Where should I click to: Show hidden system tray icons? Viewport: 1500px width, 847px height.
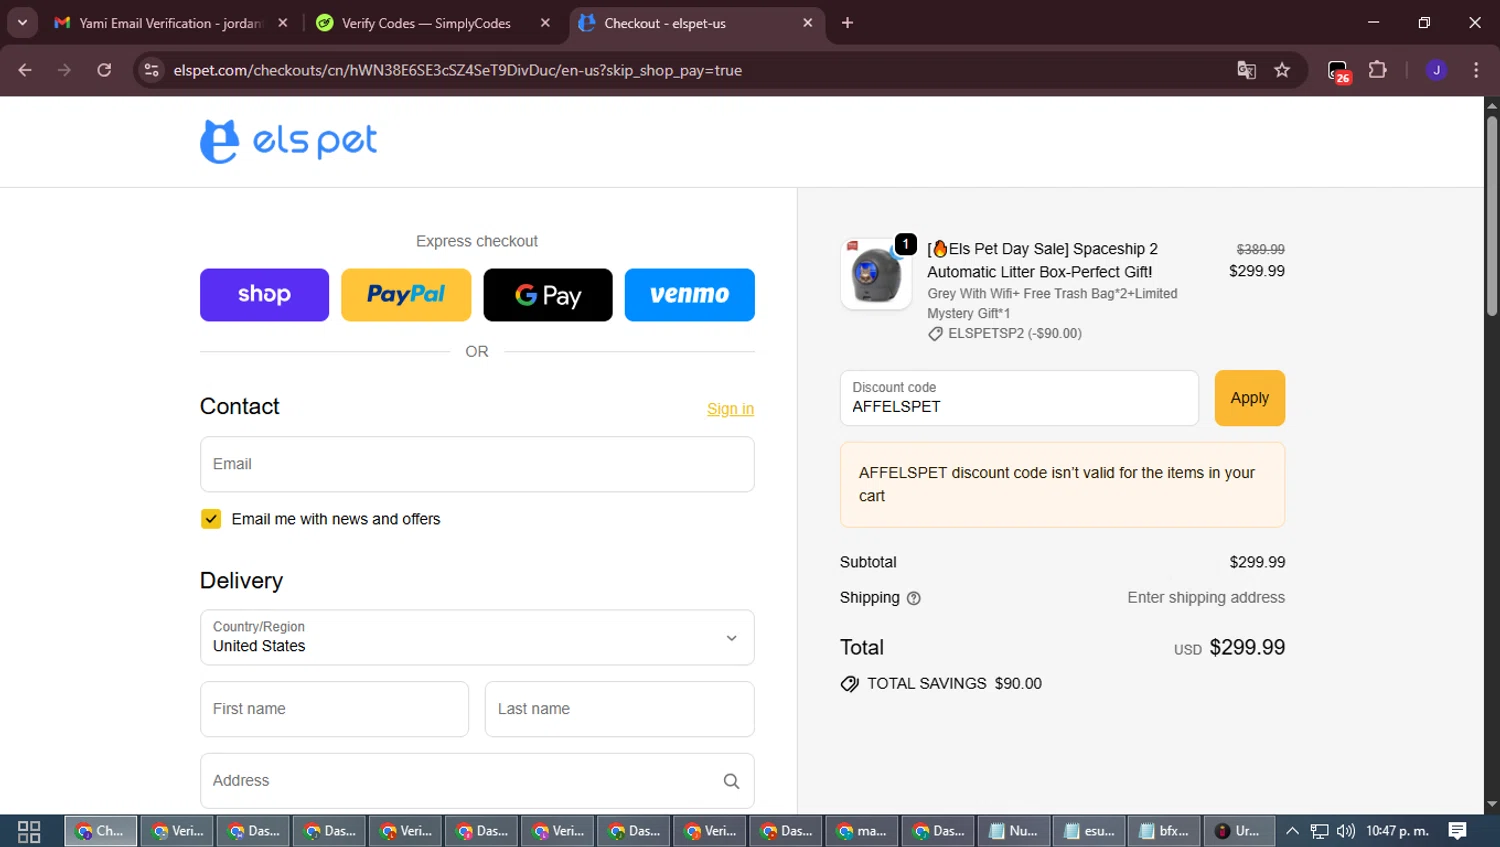point(1292,831)
